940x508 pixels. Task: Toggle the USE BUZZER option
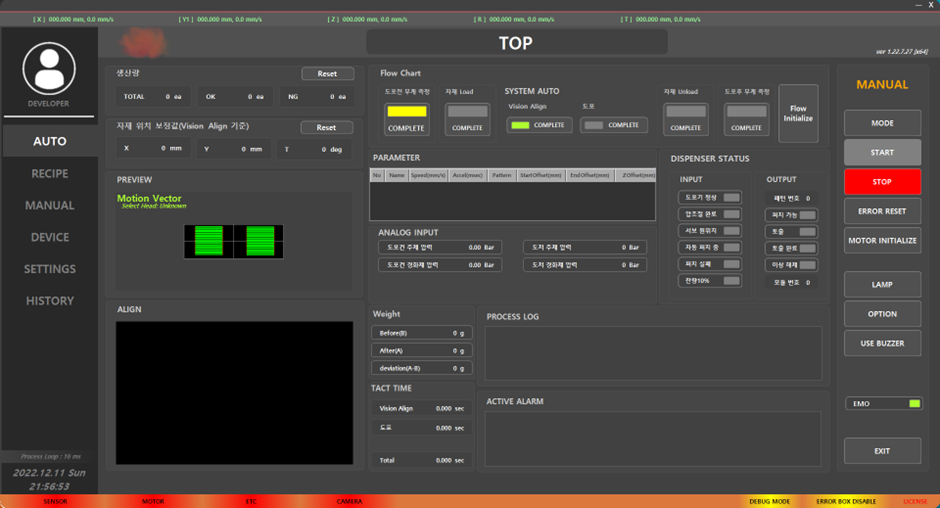pos(881,343)
